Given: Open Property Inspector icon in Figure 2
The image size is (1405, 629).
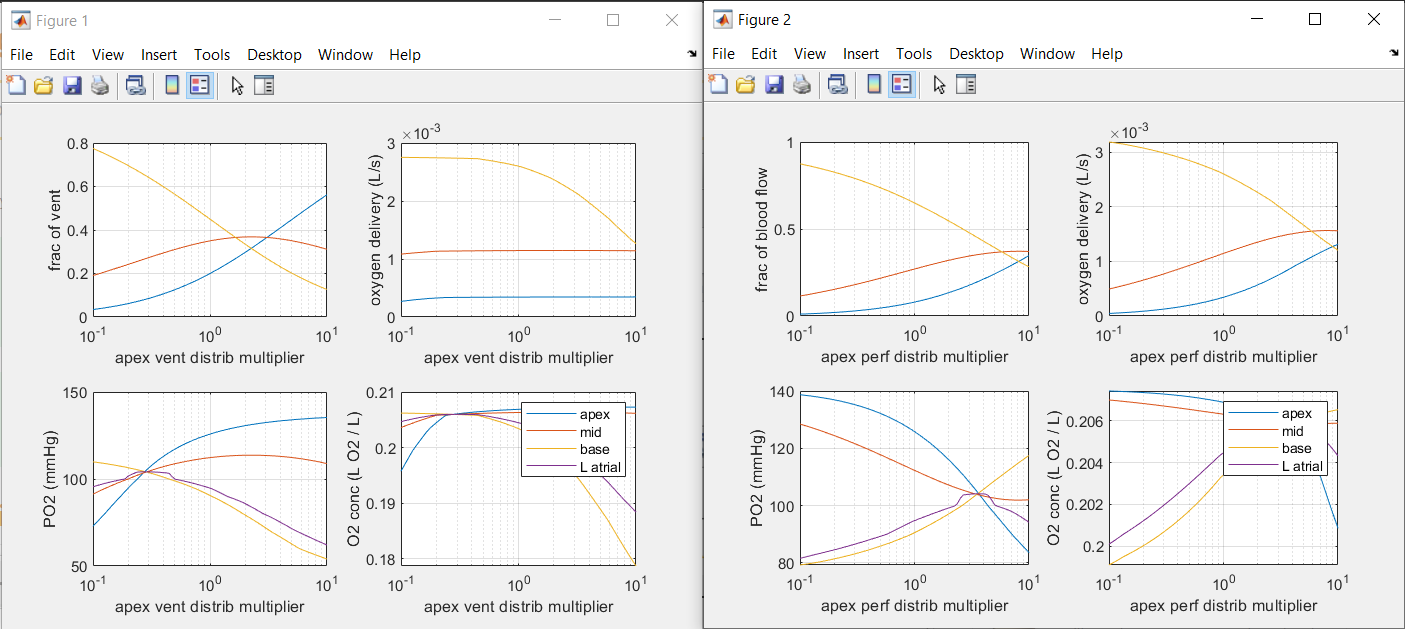Looking at the screenshot, I should [x=966, y=85].
